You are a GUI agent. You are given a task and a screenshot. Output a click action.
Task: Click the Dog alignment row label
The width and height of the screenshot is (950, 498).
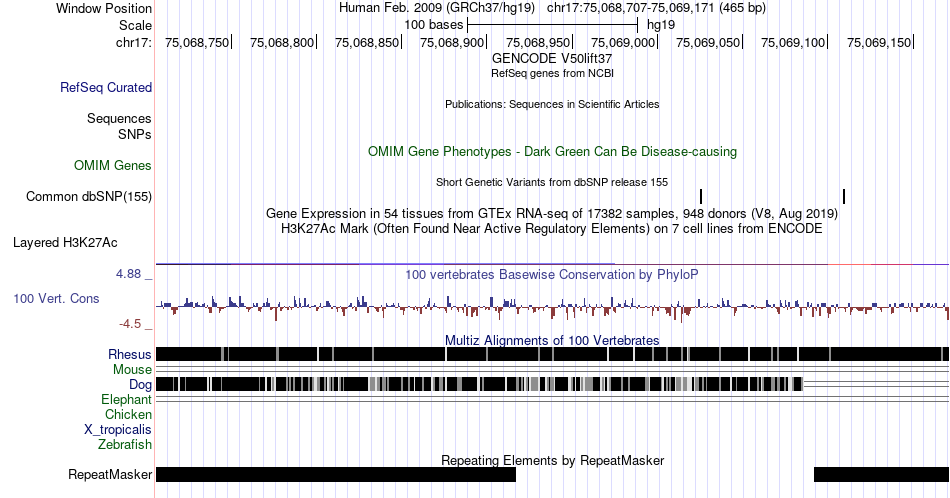coord(141,385)
